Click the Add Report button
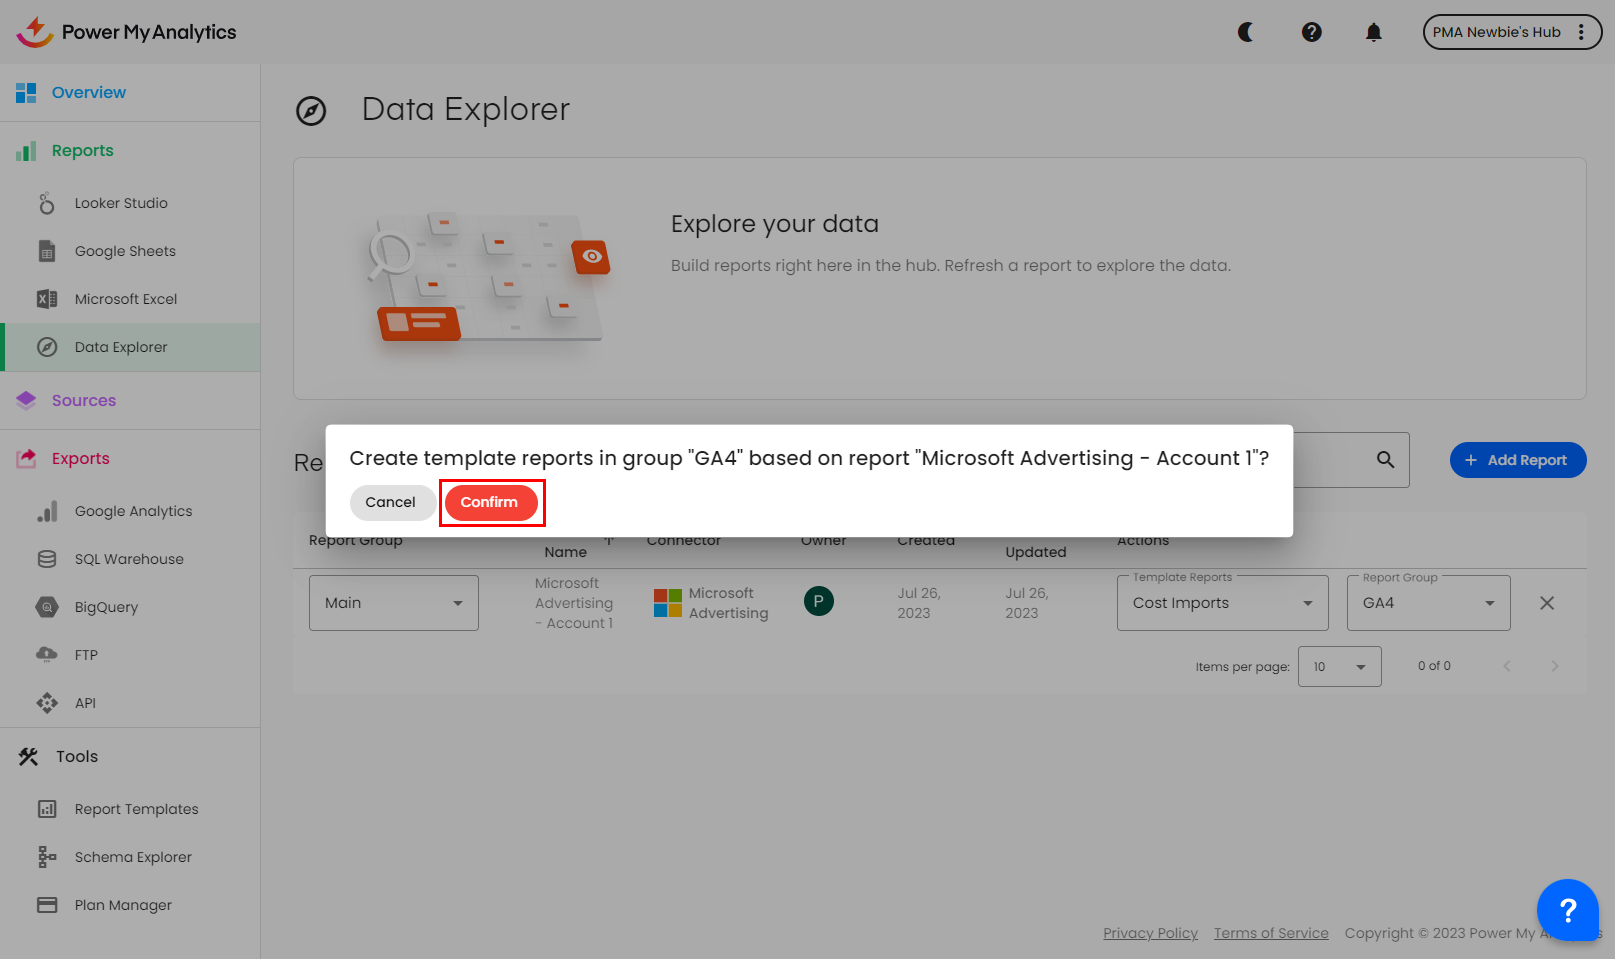The height and width of the screenshot is (959, 1615). point(1517,460)
